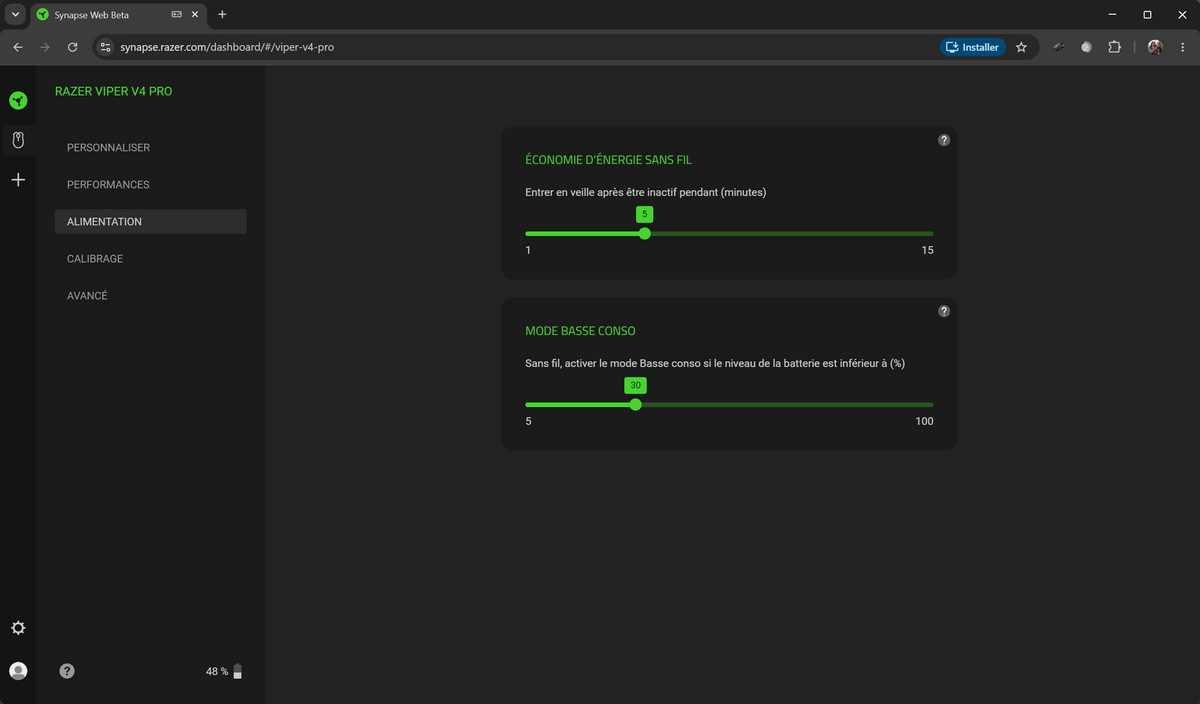Open settings gear in left sidebar
Image resolution: width=1200 pixels, height=704 pixels.
18,628
